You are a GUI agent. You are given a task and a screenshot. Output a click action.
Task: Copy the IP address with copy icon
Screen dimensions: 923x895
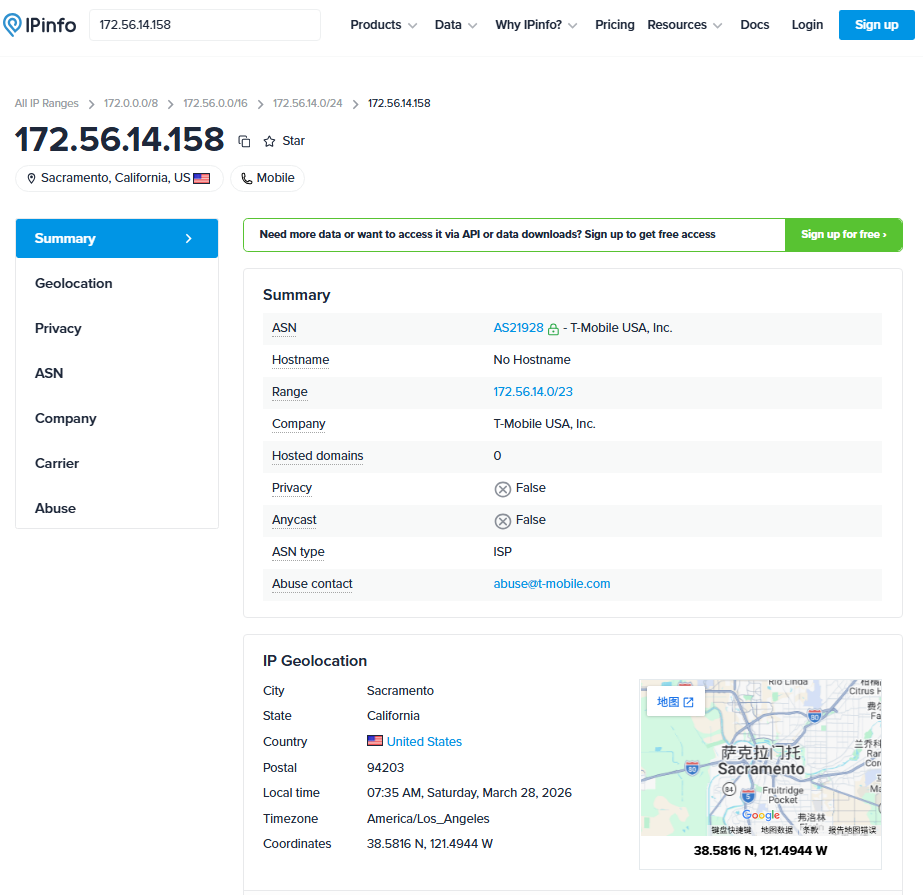tap(244, 141)
